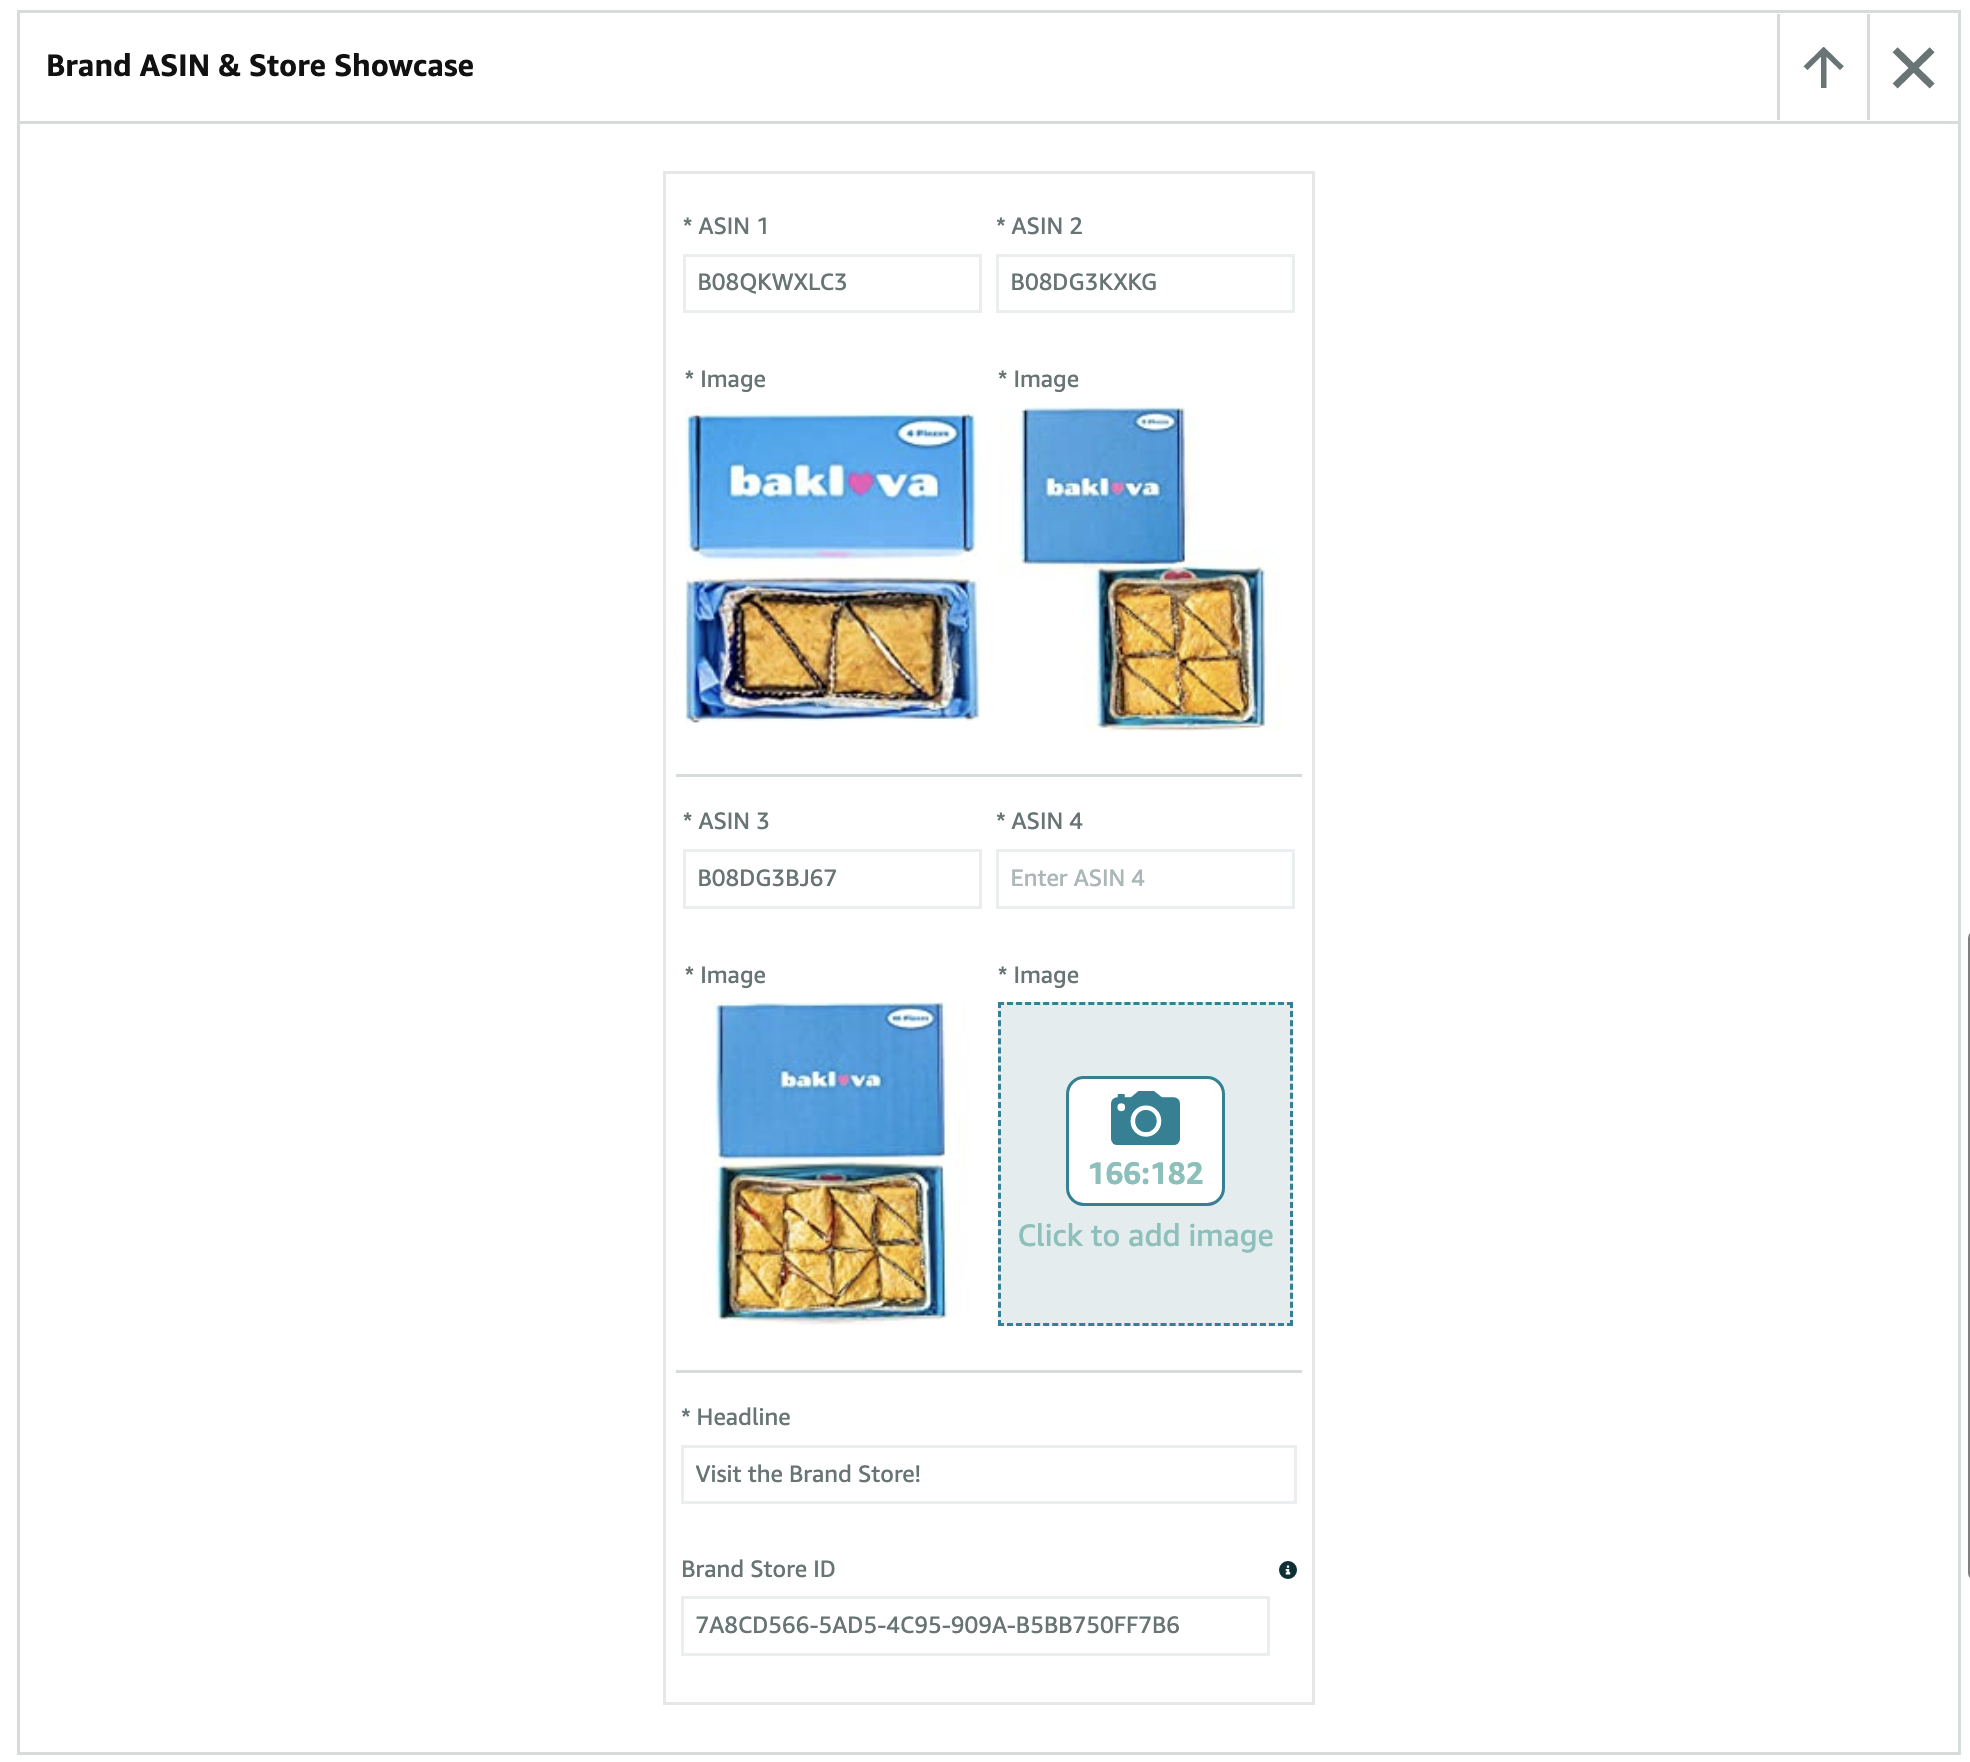Click the move-up arrow icon
Image resolution: width=1970 pixels, height=1762 pixels.
click(1822, 68)
